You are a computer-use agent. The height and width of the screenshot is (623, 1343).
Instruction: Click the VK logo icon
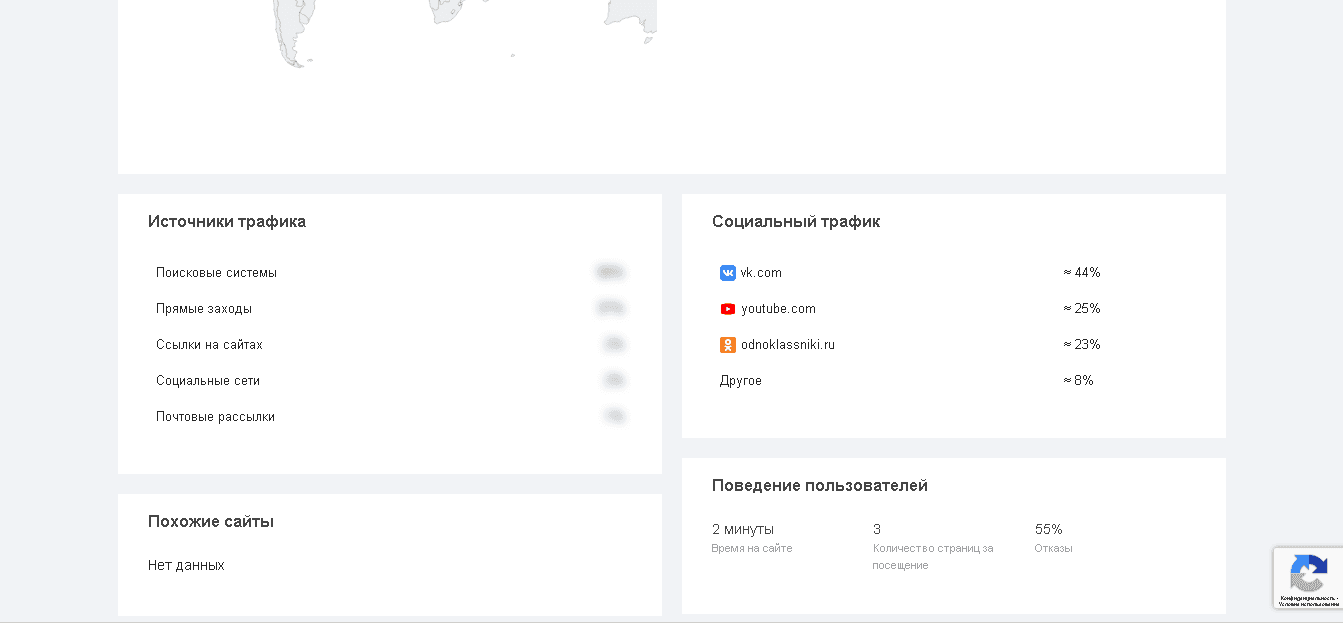[727, 273]
